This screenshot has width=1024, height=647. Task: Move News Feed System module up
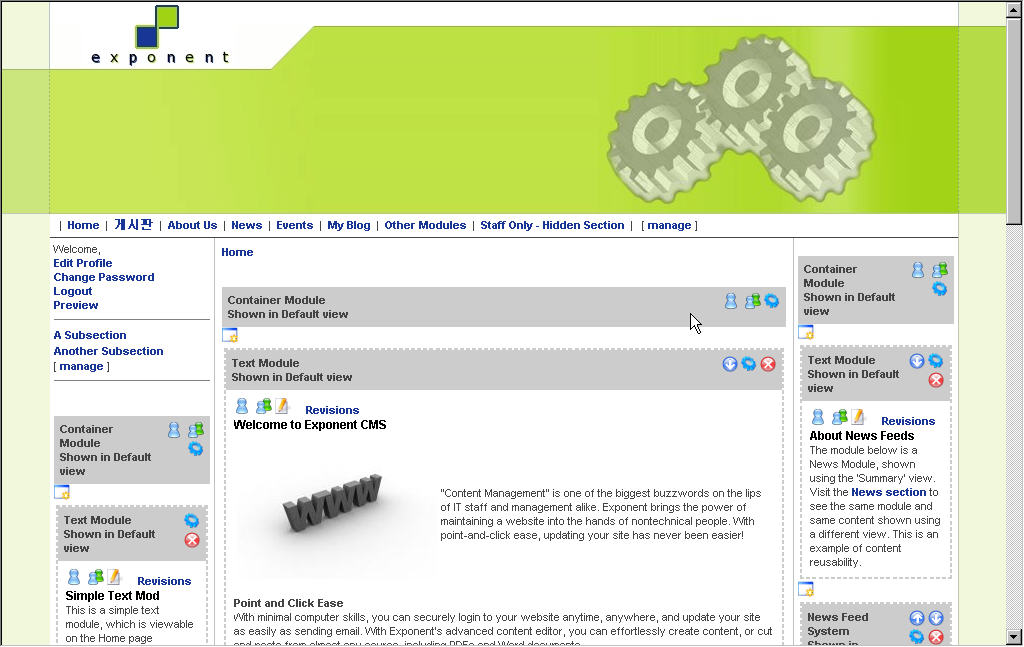(x=917, y=618)
